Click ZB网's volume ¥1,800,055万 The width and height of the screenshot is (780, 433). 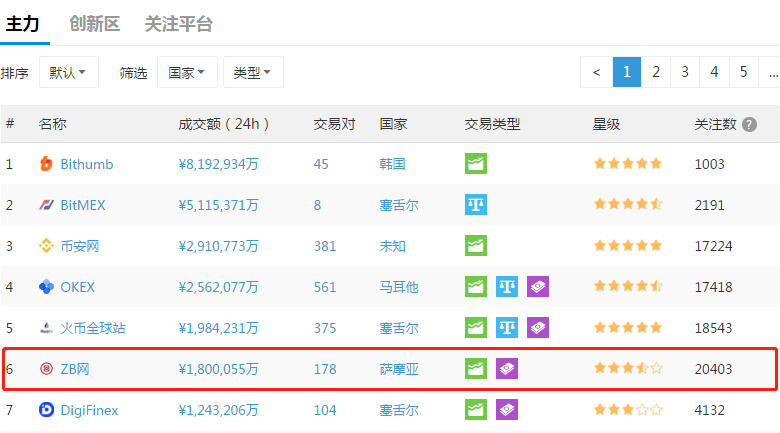[x=218, y=369]
